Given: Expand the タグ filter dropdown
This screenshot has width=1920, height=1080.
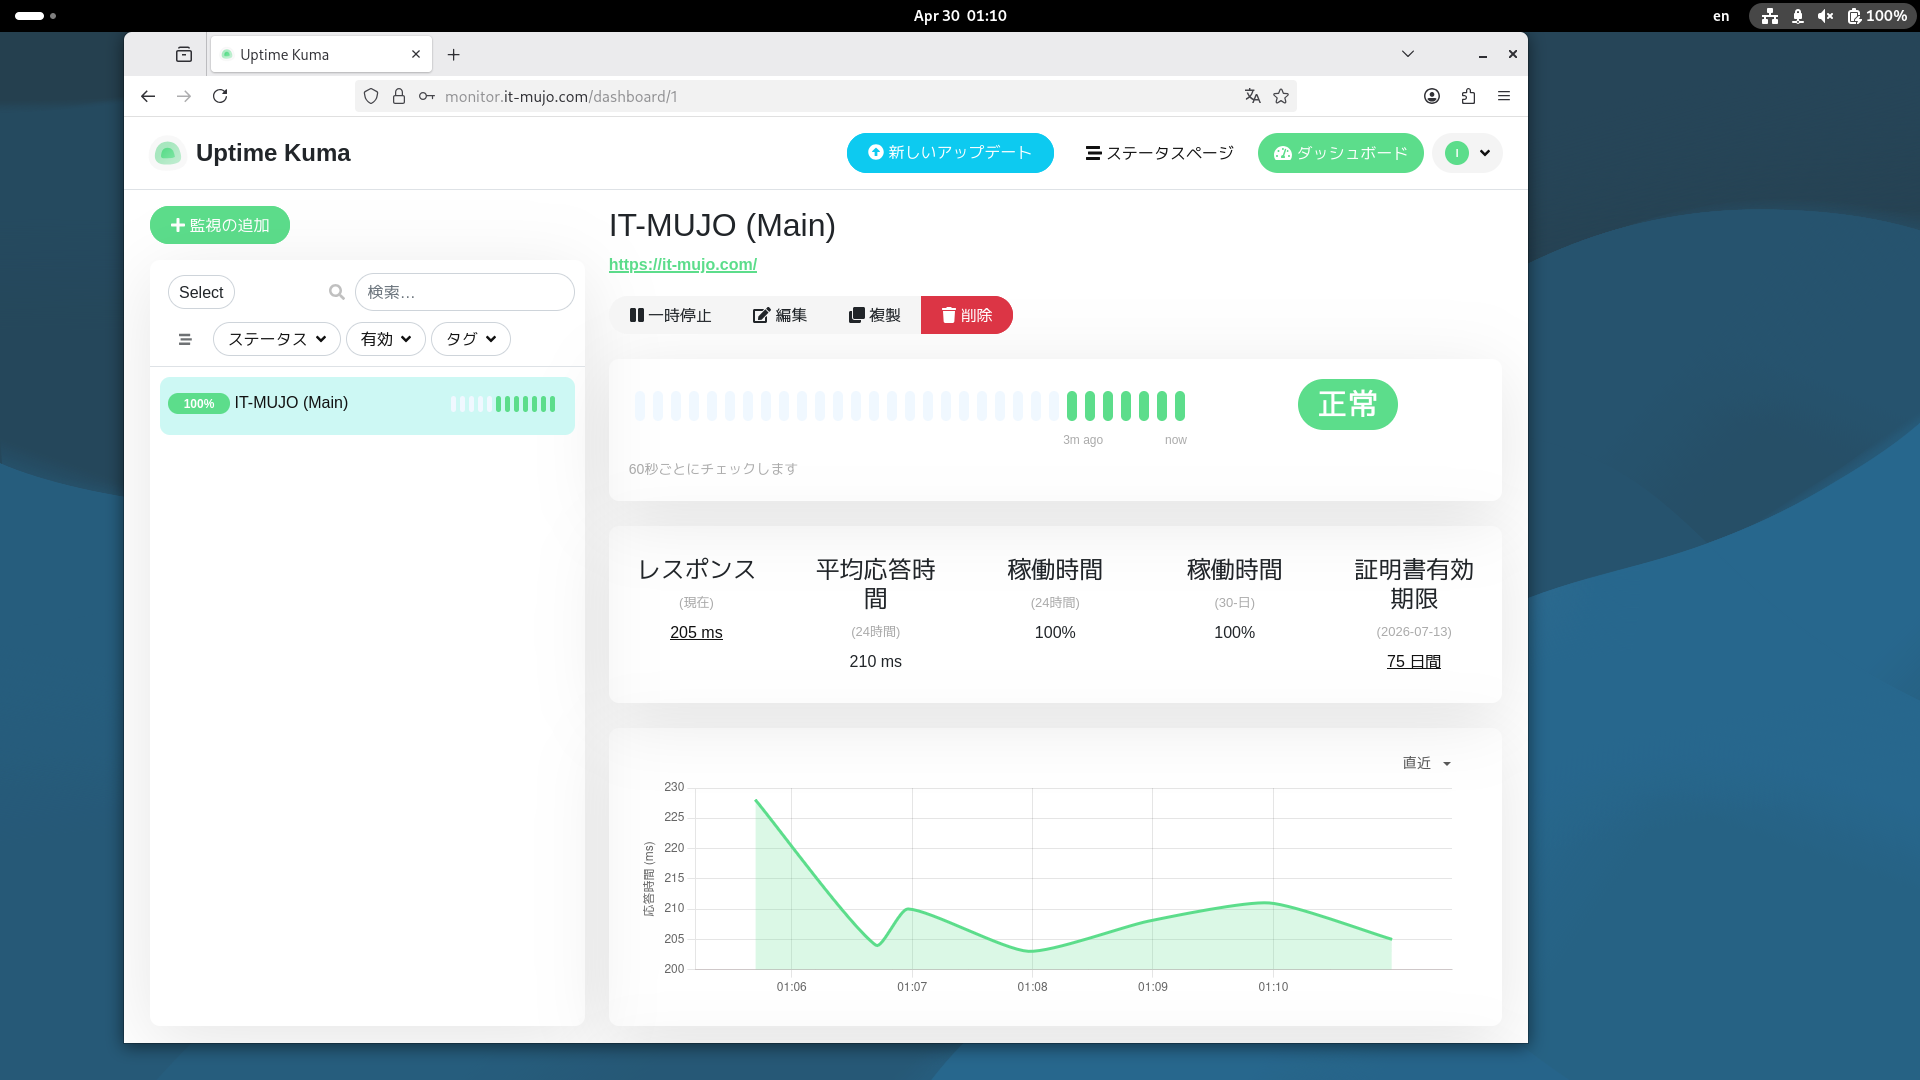Looking at the screenshot, I should [x=471, y=339].
